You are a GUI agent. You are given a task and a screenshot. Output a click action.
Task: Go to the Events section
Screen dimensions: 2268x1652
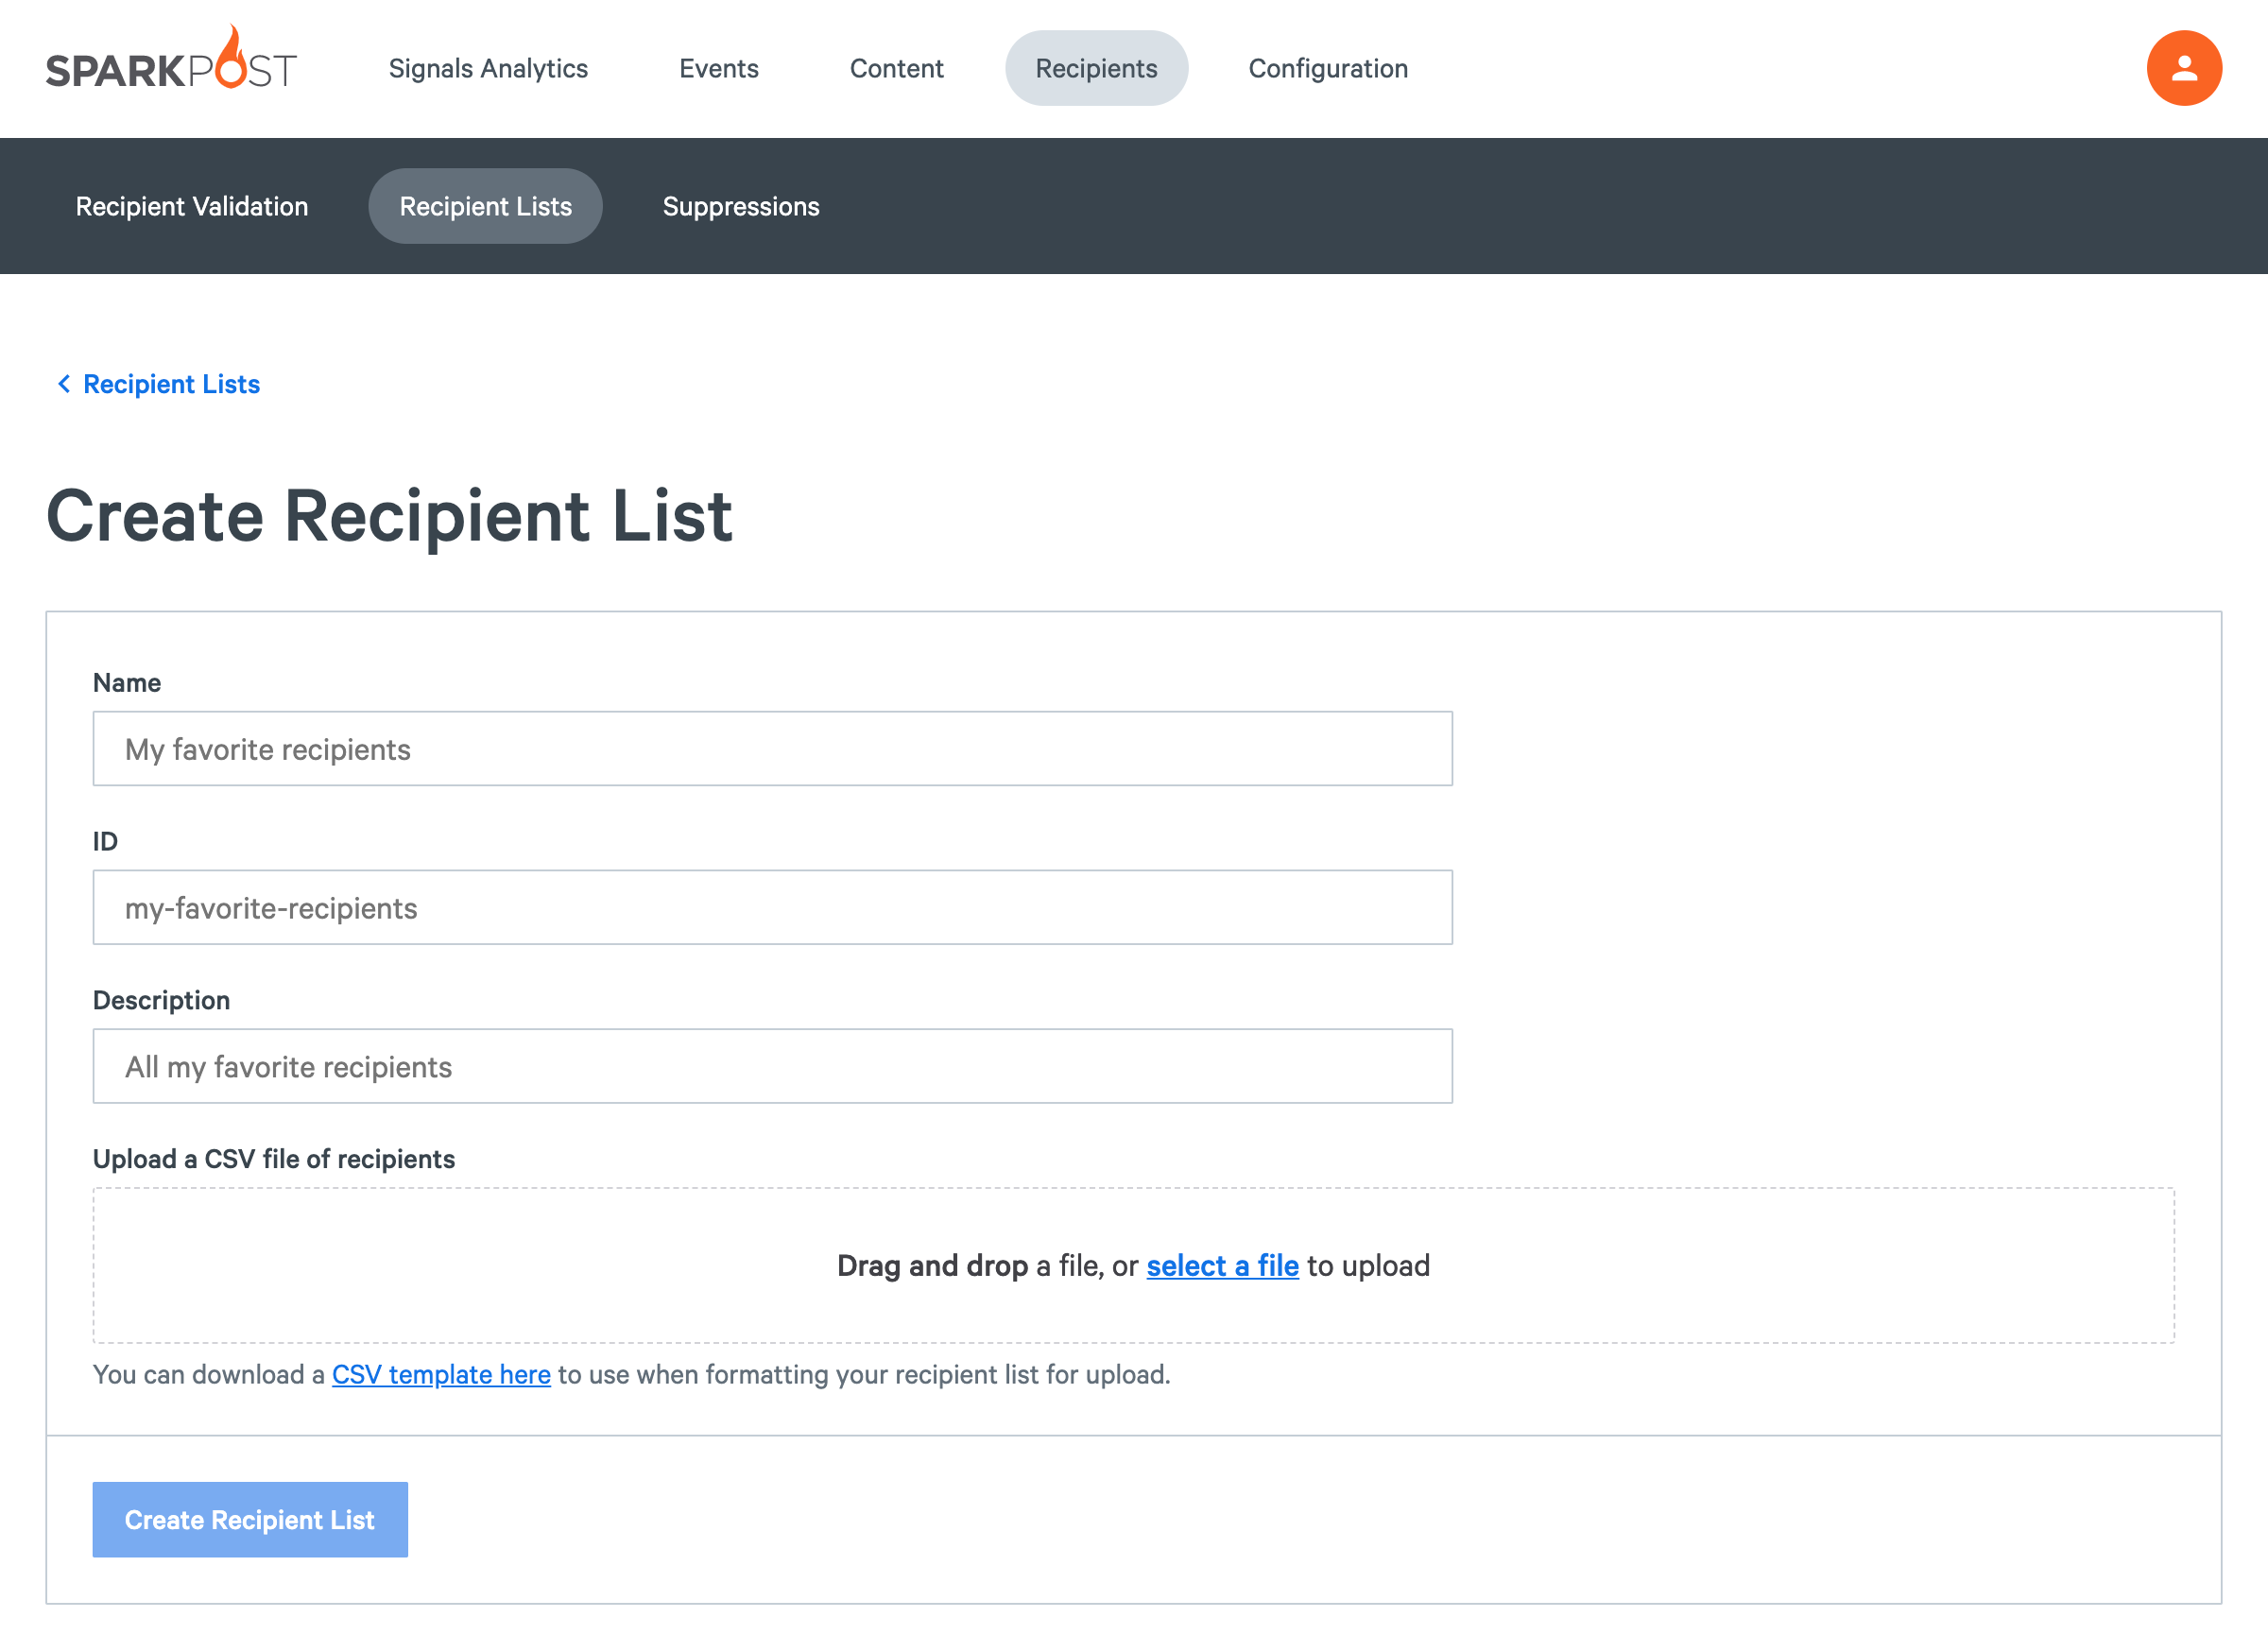(718, 68)
